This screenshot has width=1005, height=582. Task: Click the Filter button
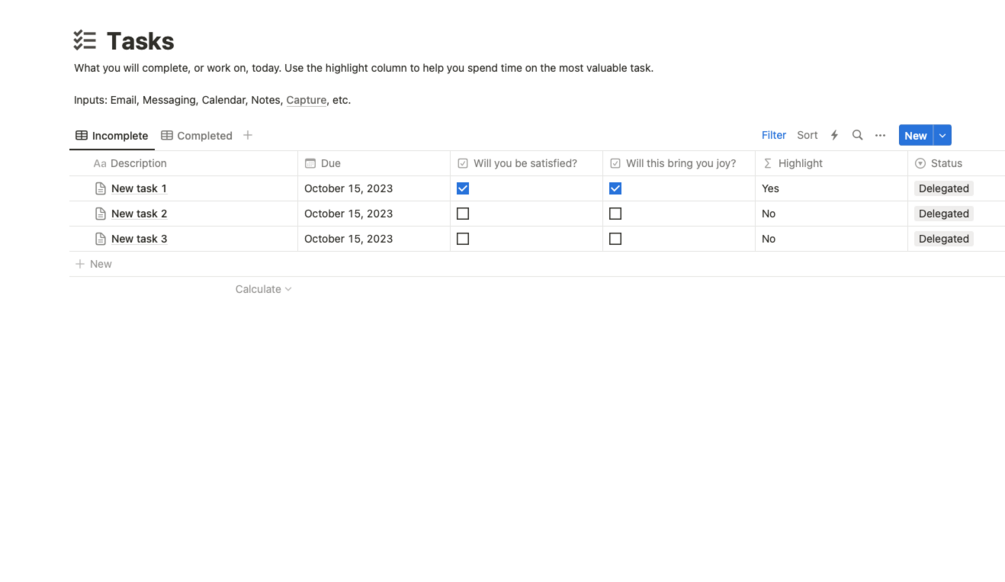[774, 135]
